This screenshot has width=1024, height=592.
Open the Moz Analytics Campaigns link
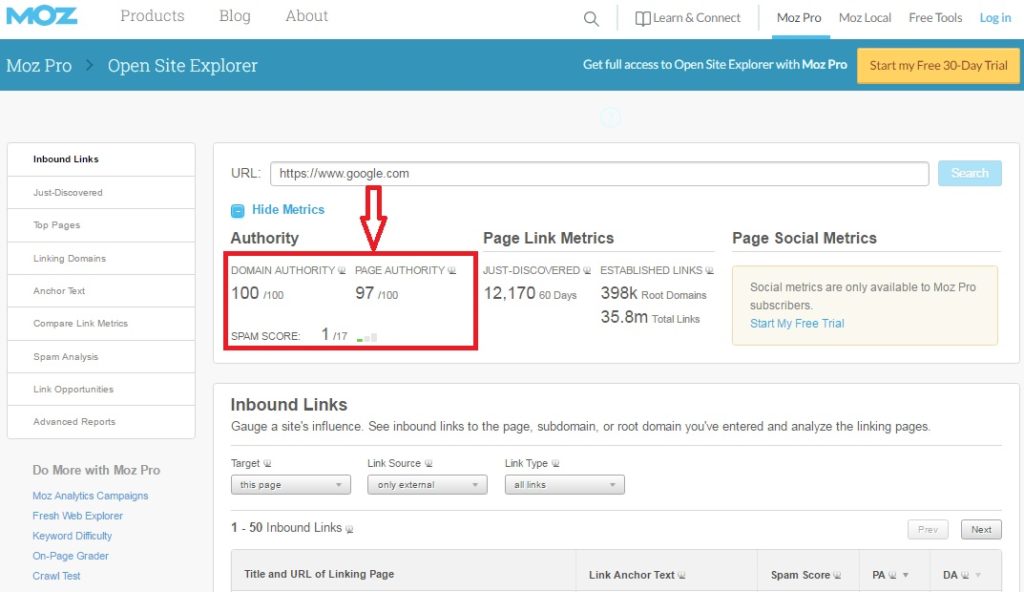tap(90, 496)
